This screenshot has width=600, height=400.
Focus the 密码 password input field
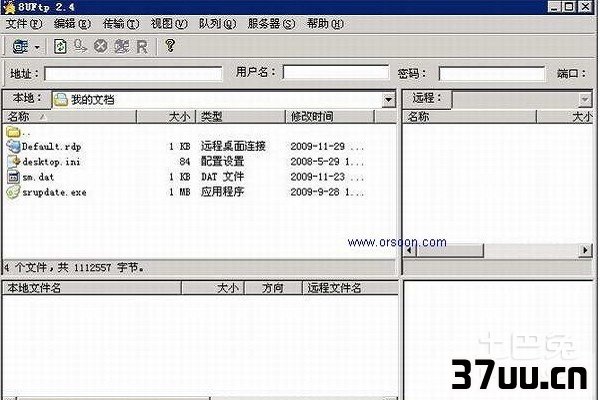pyautogui.click(x=491, y=73)
